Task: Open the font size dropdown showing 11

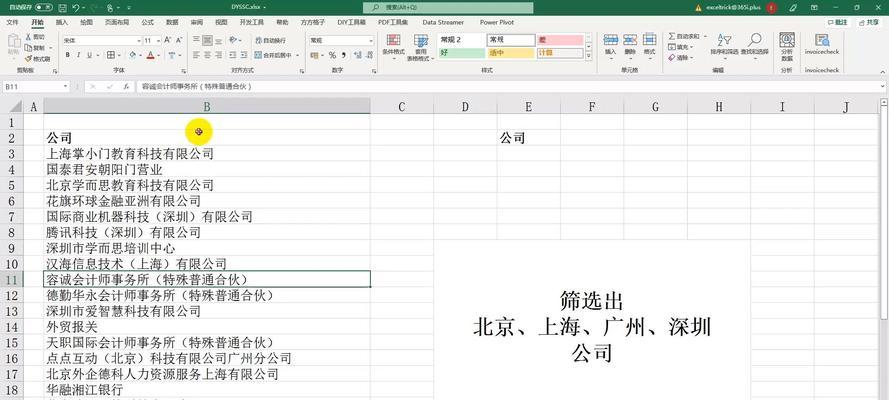Action: point(159,41)
